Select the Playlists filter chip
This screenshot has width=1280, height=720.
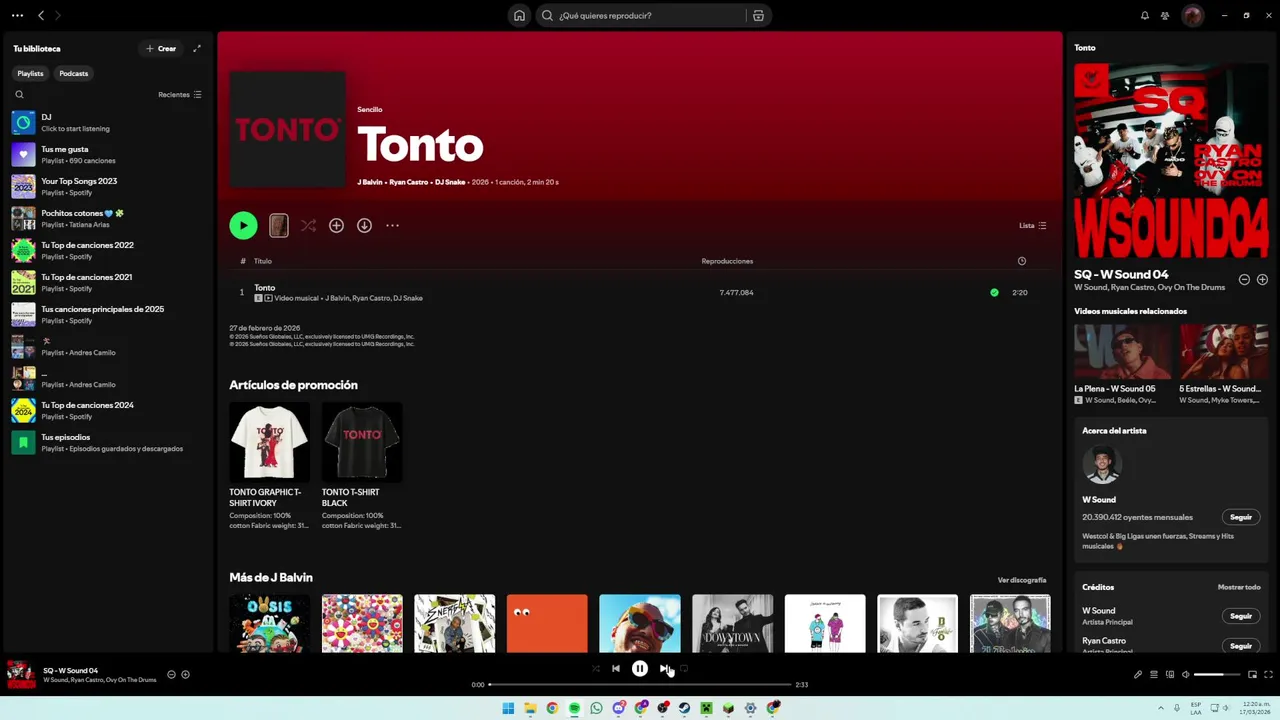[30, 73]
